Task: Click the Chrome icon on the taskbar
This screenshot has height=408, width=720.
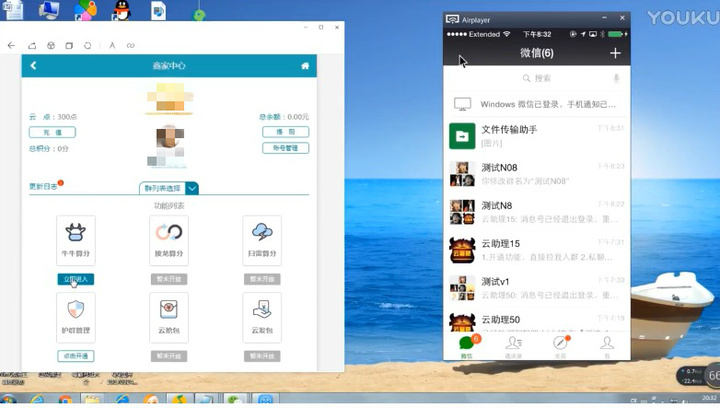Action: (x=65, y=400)
